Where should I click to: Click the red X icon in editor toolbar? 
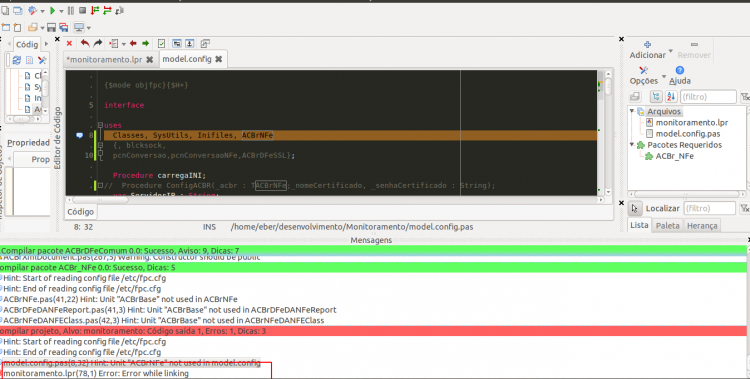pos(69,44)
